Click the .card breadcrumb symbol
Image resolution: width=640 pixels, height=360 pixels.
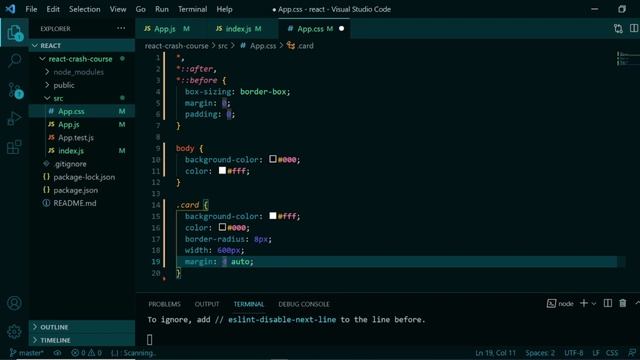pos(300,46)
